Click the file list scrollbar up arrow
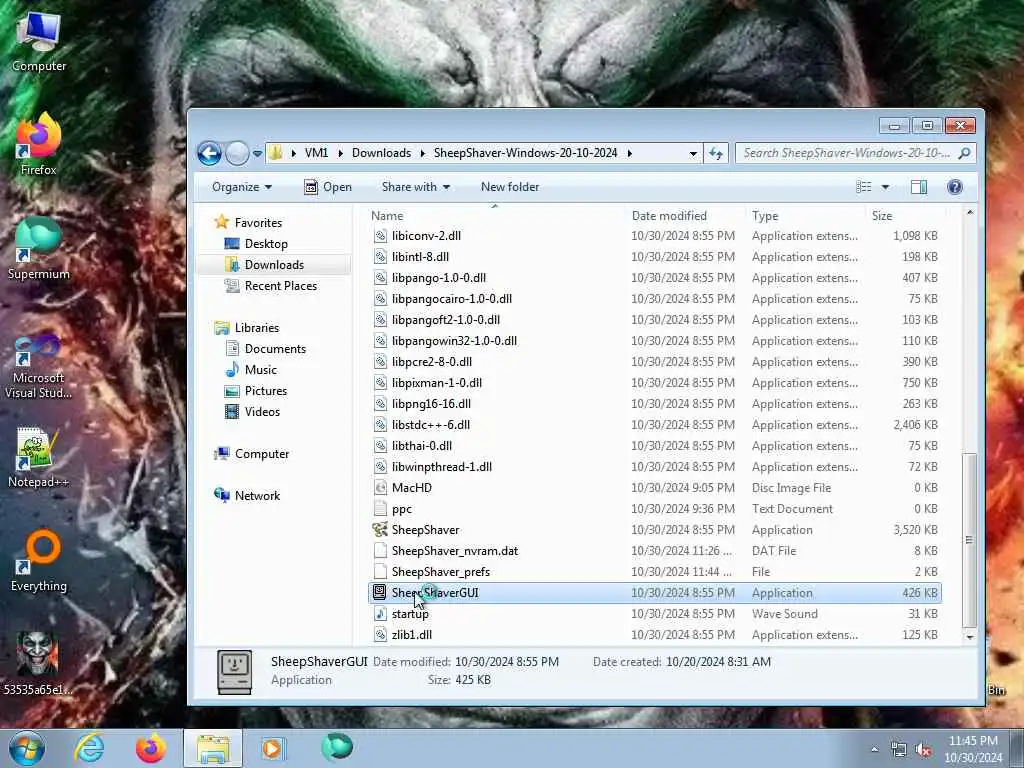Viewport: 1024px width, 768px height. tap(970, 213)
